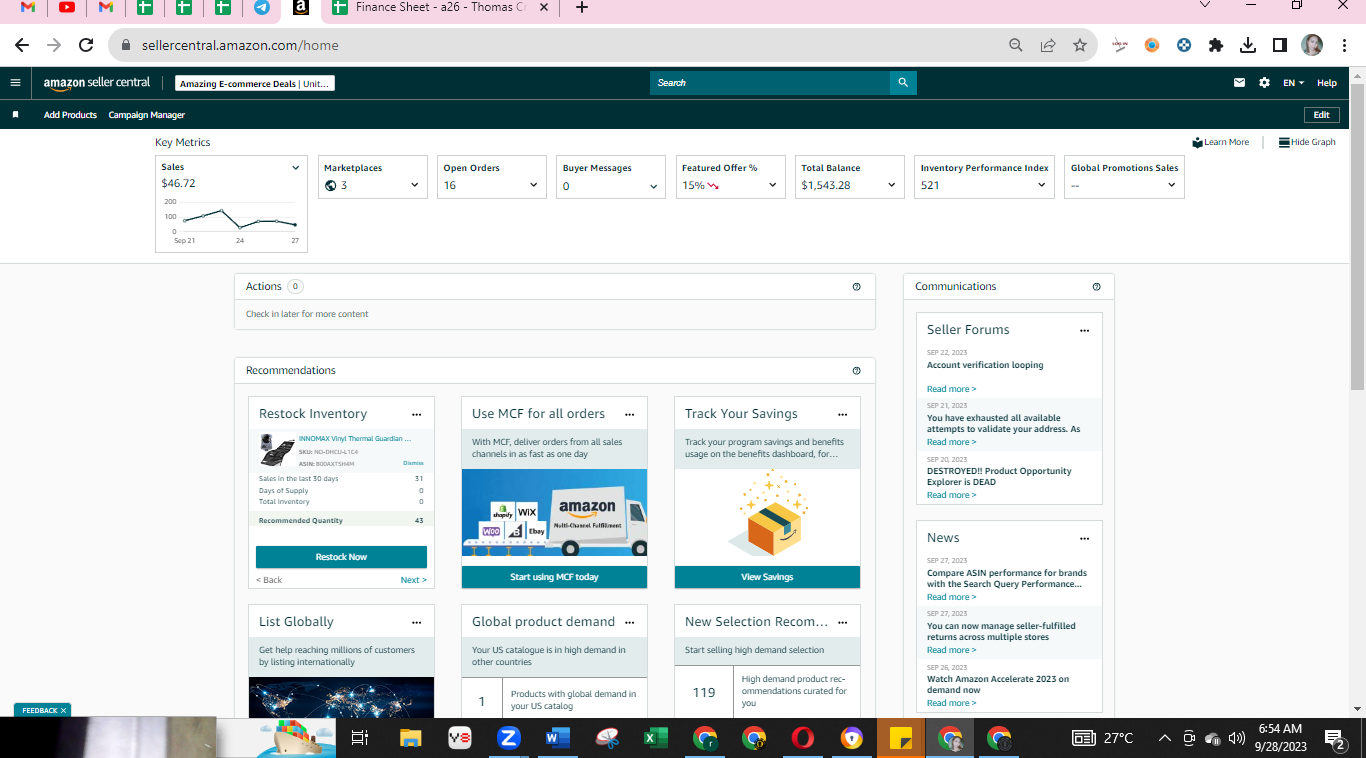Open the Actions card help icon
The height and width of the screenshot is (758, 1366).
856,287
